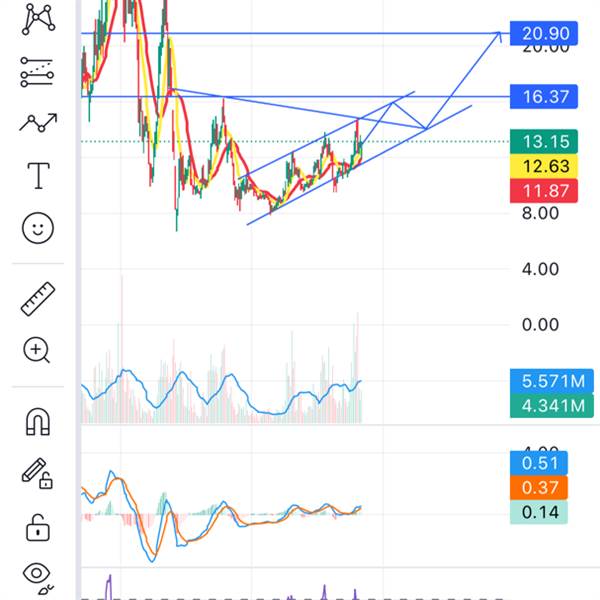Click the 20.90 horizontal line price label

coord(544,33)
